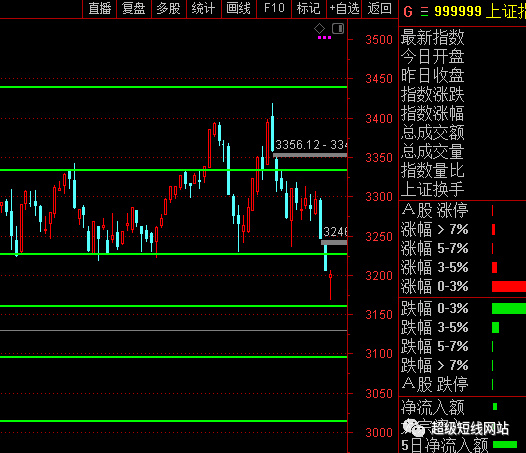The image size is (526, 453).
Task: Open the green list icon beside 999999
Action: pos(424,12)
